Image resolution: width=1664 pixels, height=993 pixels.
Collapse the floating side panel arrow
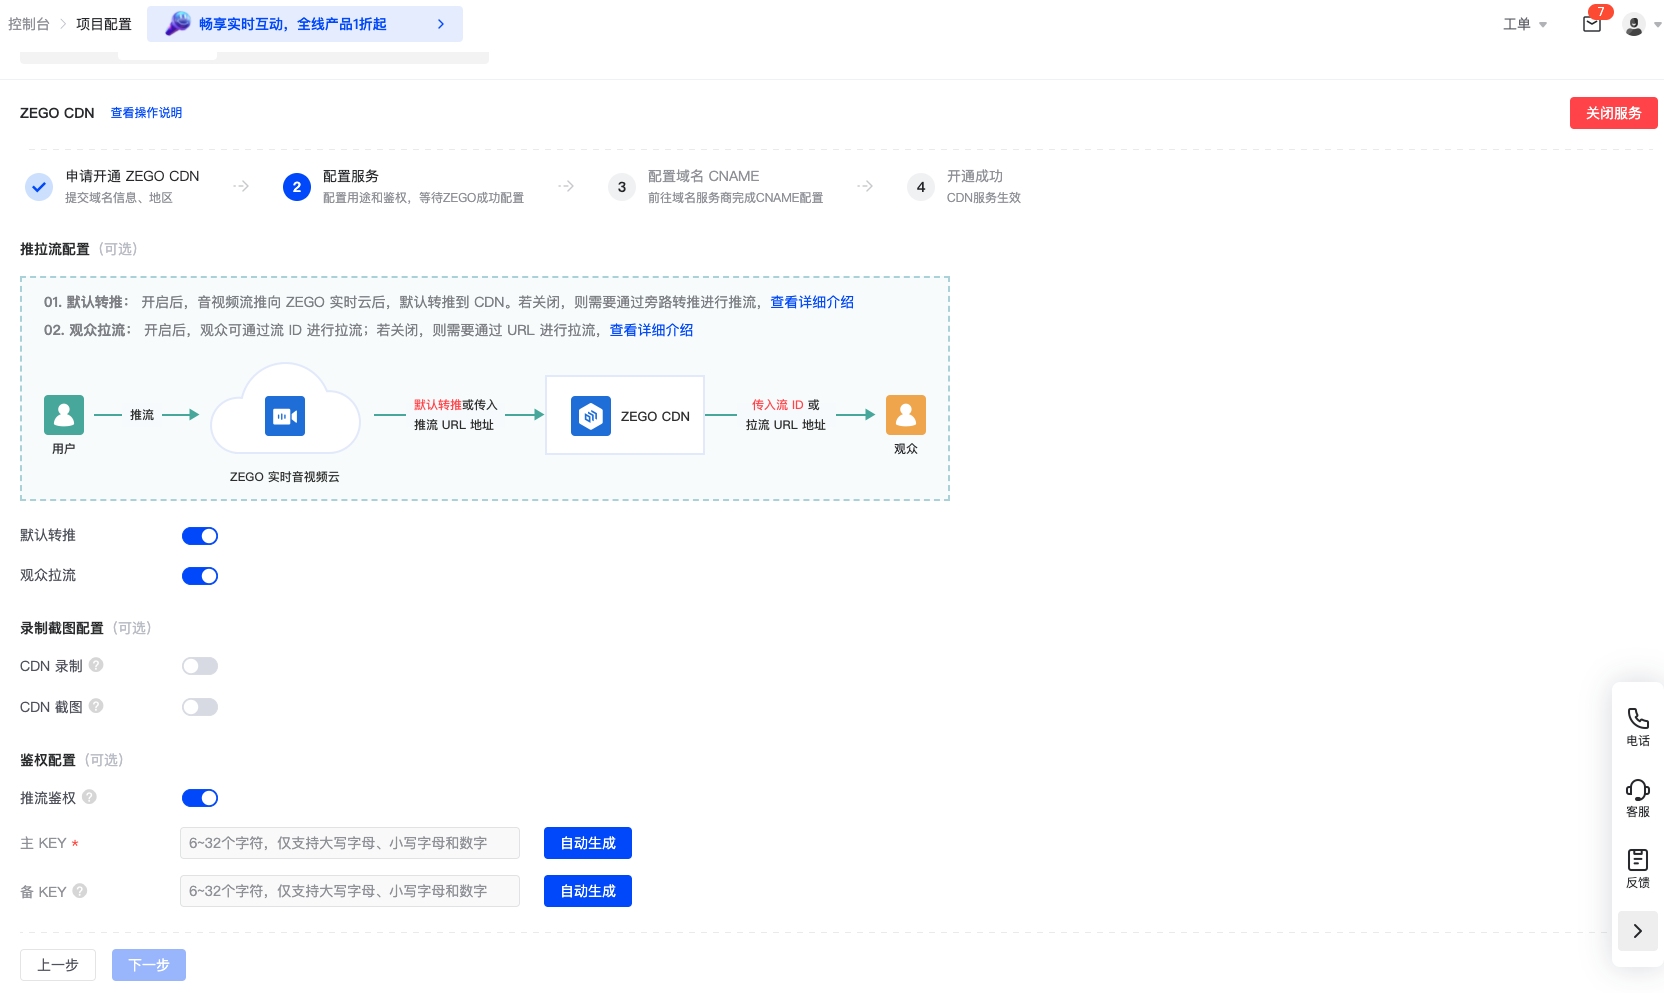pos(1637,931)
